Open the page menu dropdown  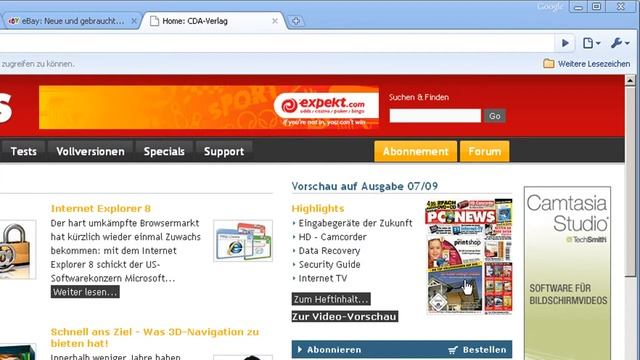(591, 43)
